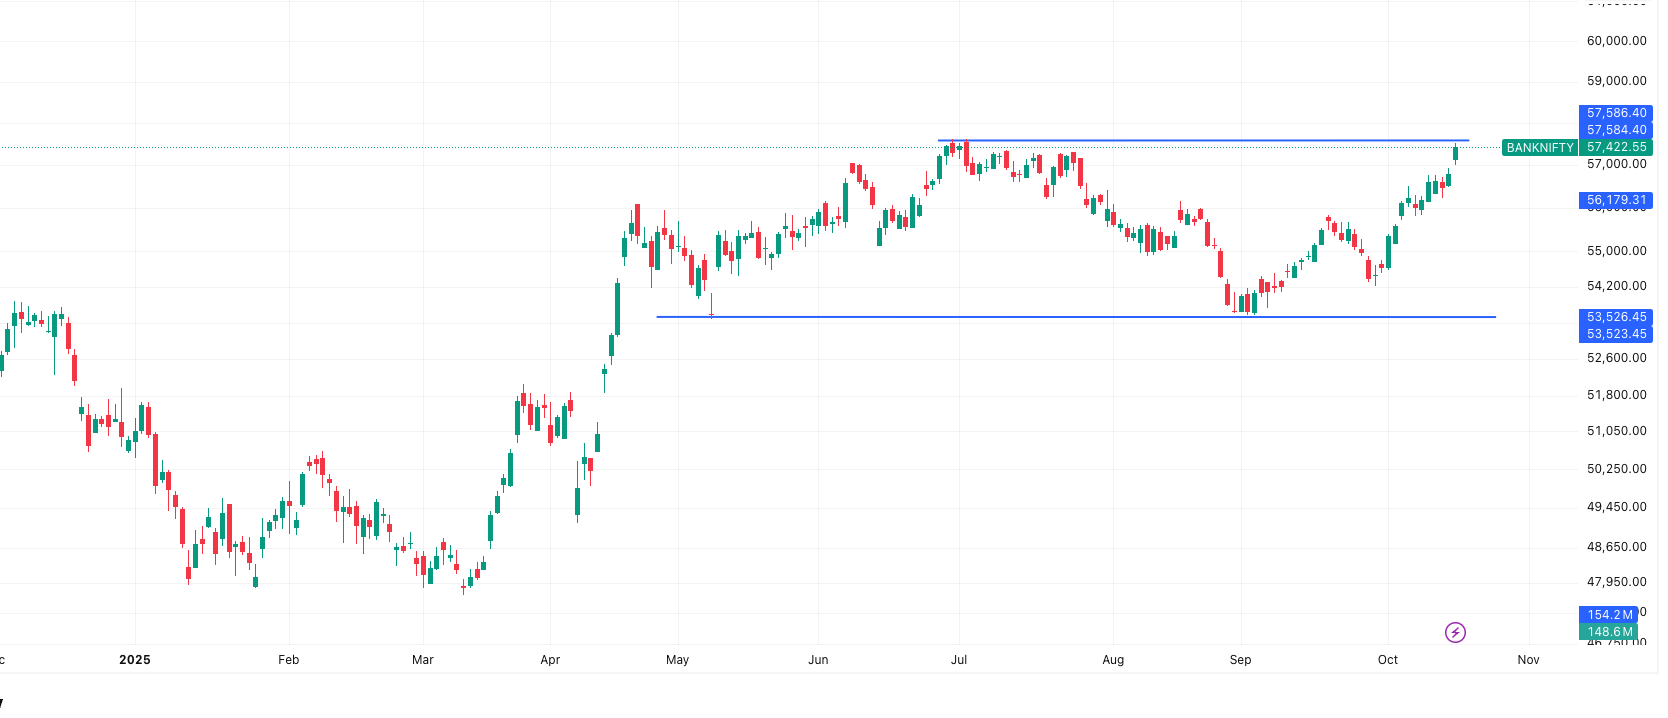Click the Sep label on time axis
Screen dimensions: 1668x718
point(1240,660)
